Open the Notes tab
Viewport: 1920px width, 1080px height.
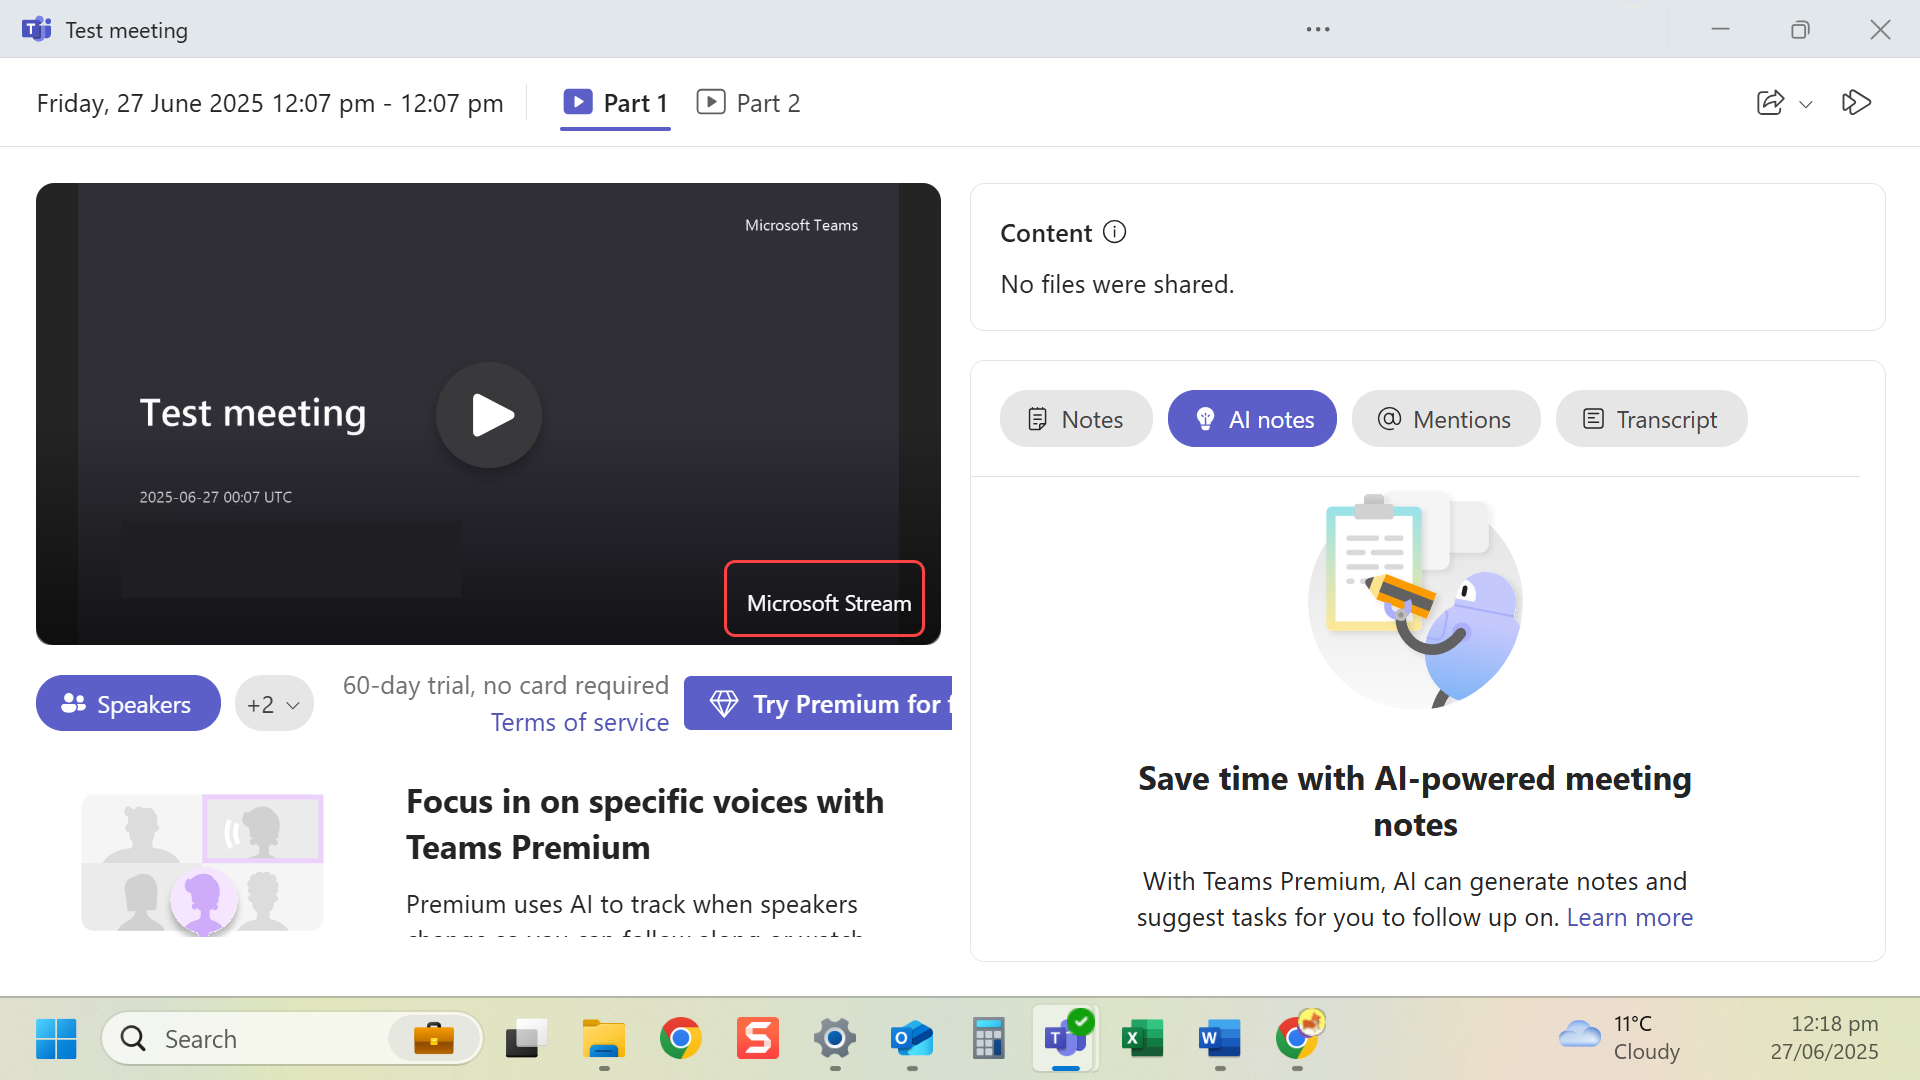point(1076,419)
